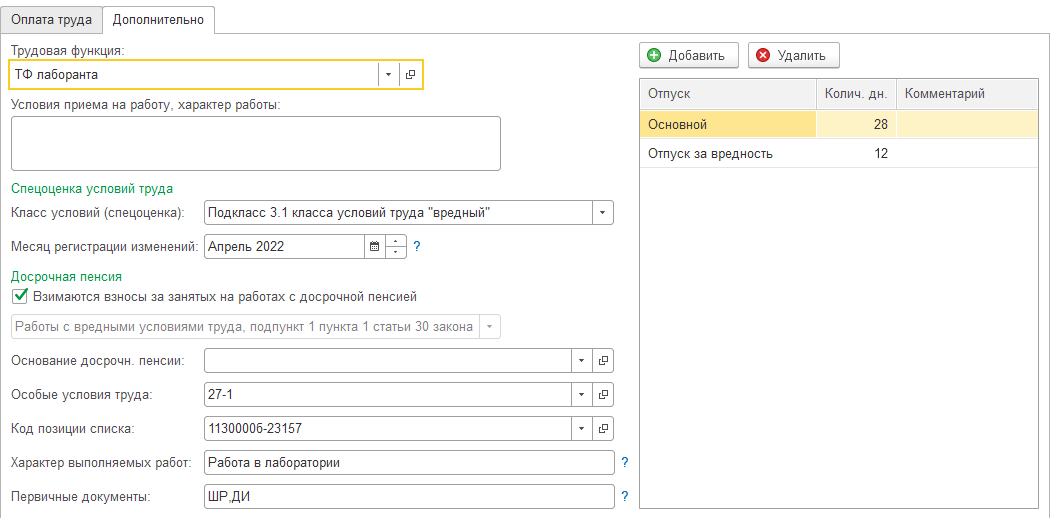Show help for Характер выполняемых работ
The image size is (1060, 518).
coord(625,463)
